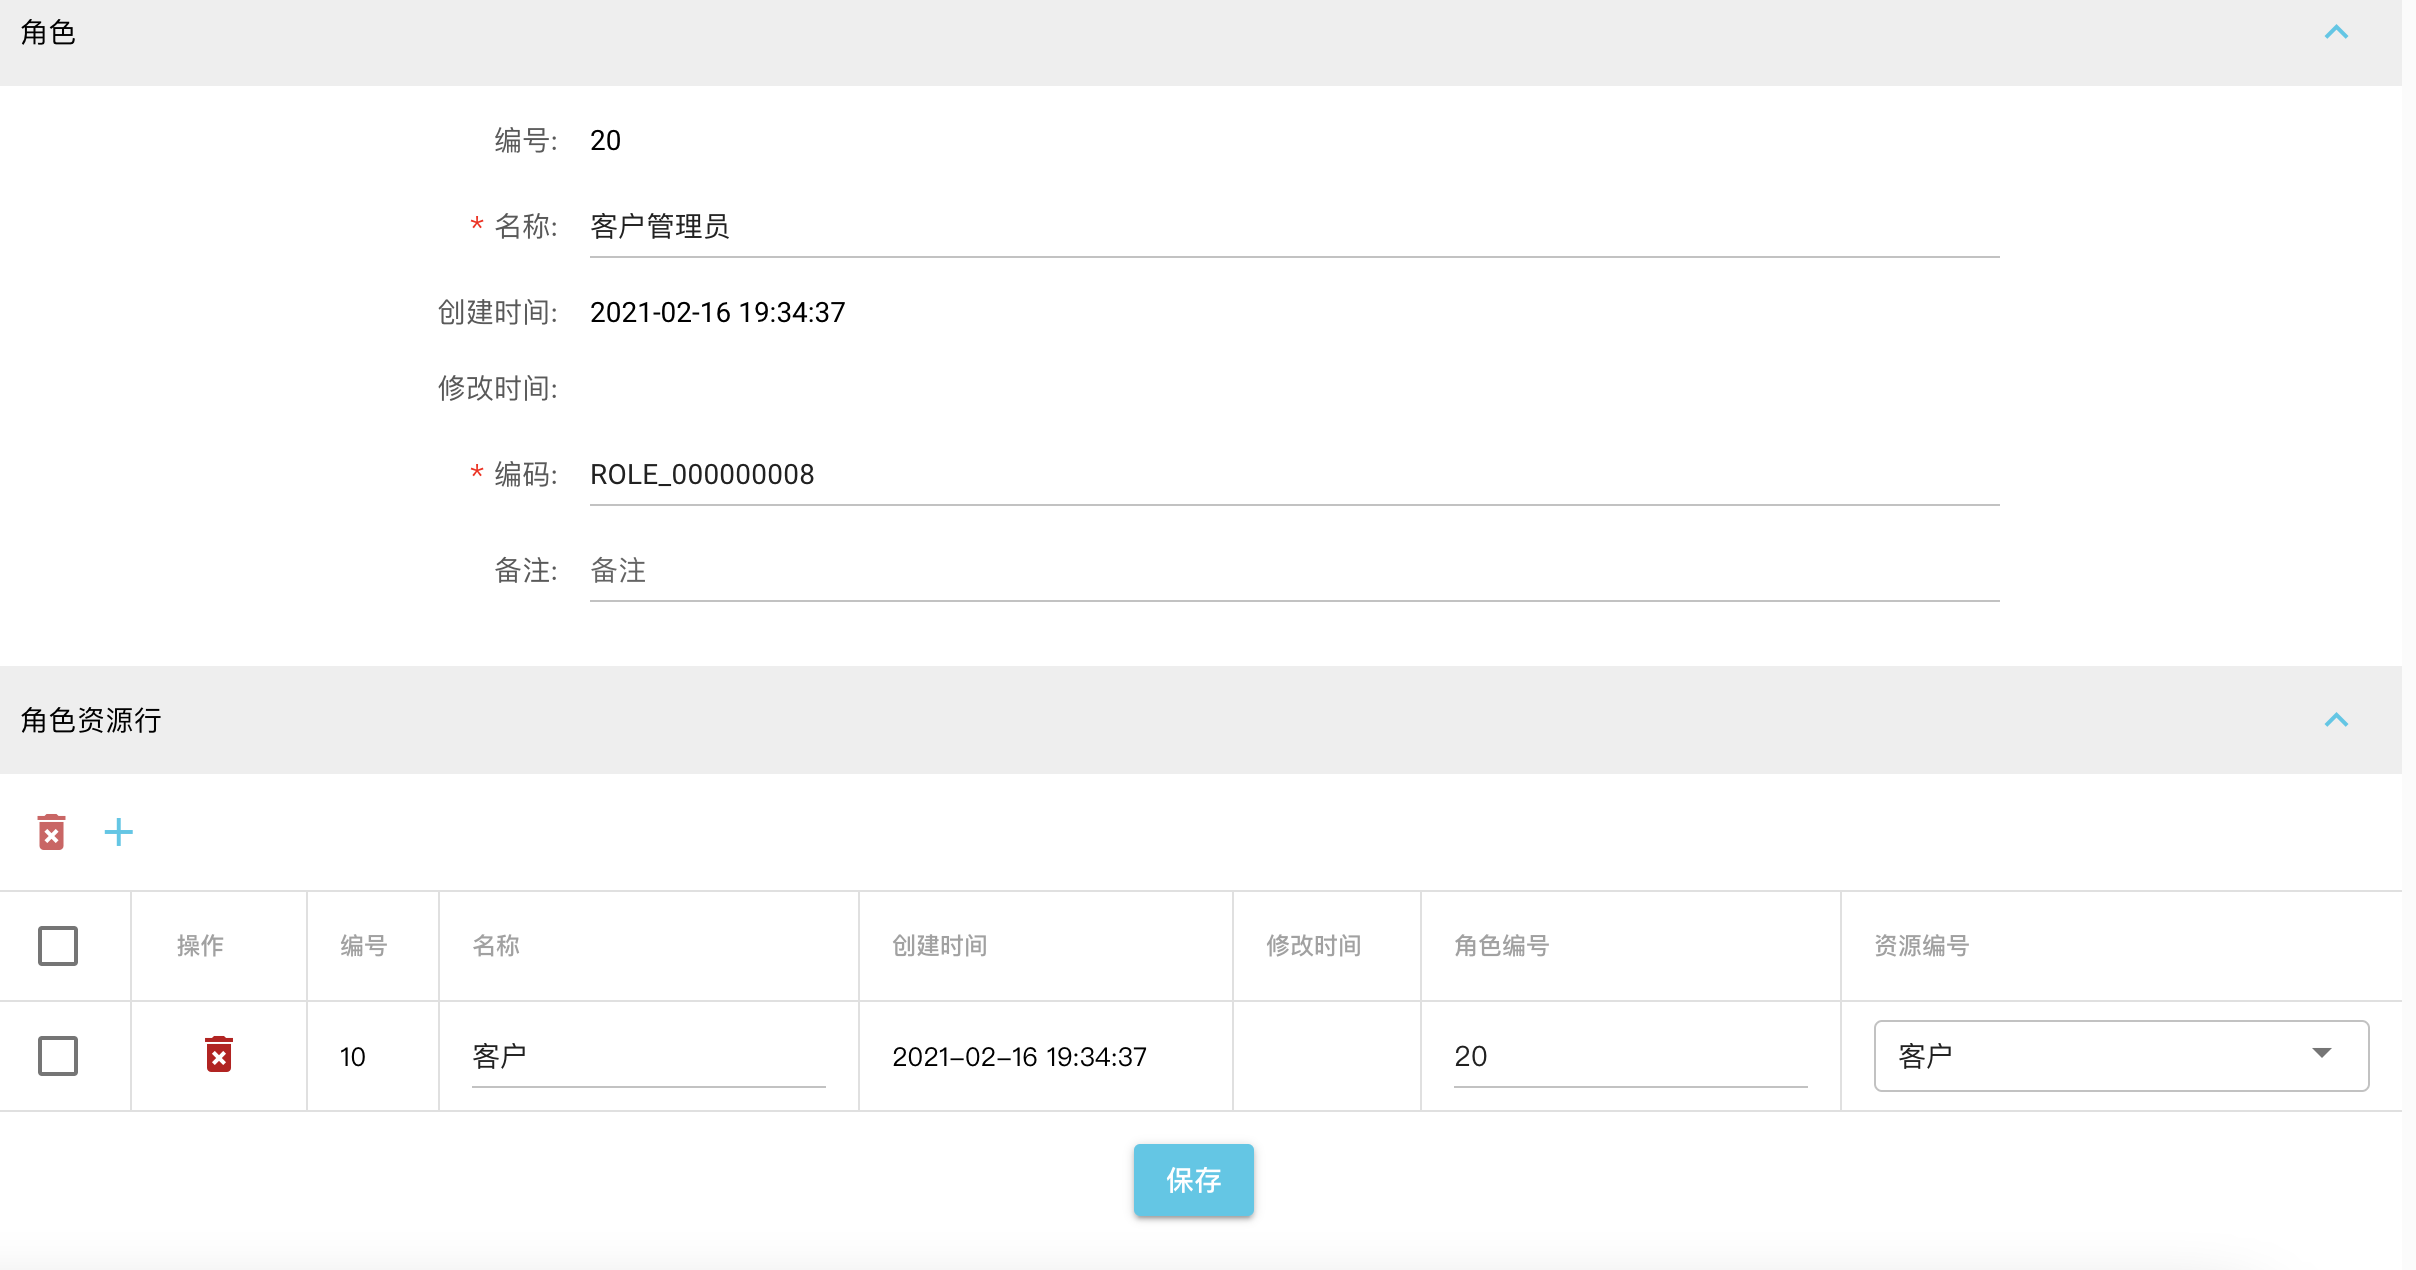Click the row's 名称 input with 客户
Viewport: 2416px width, 1270px height.
click(648, 1057)
